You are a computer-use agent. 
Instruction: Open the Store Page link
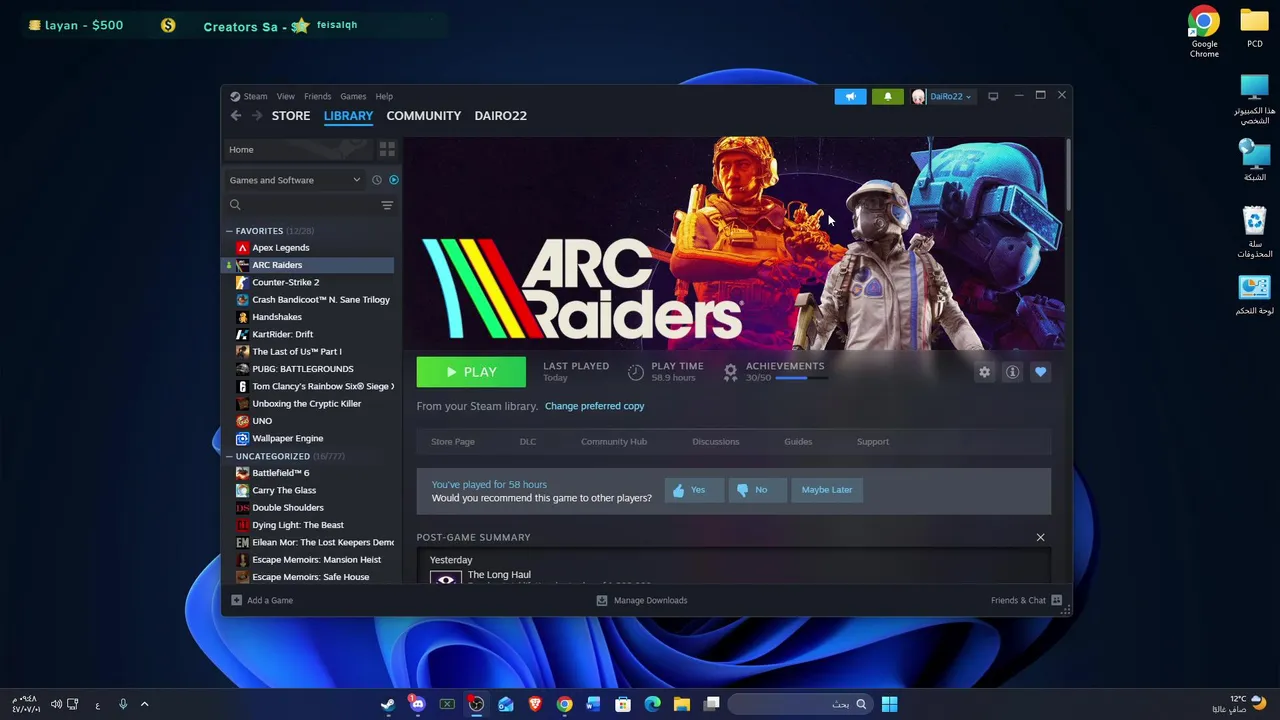tap(453, 441)
